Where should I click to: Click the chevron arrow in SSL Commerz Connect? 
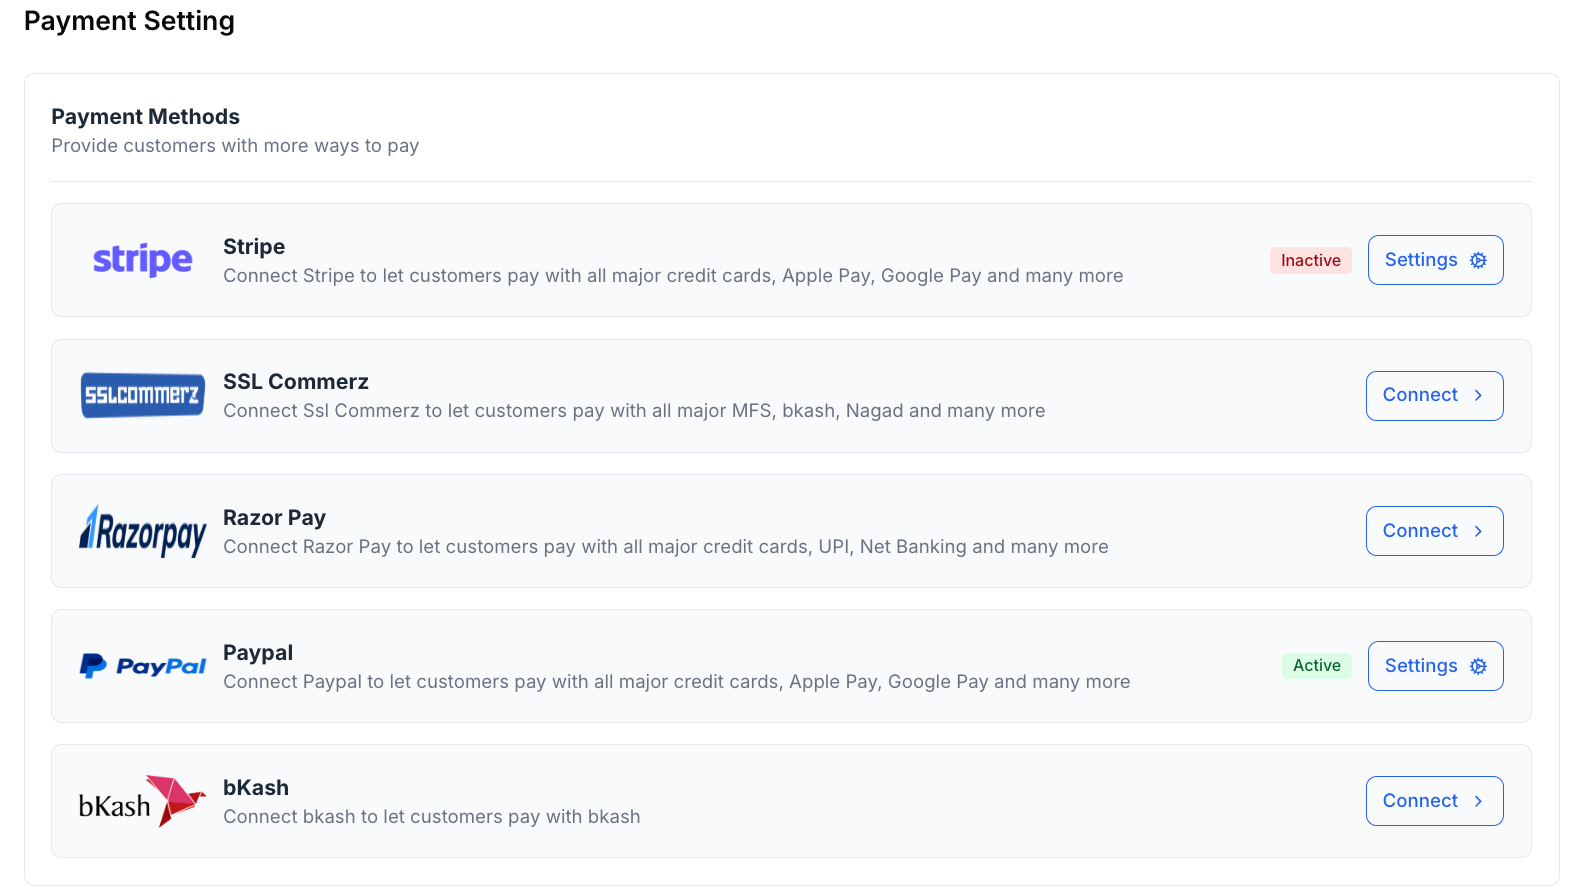1478,395
